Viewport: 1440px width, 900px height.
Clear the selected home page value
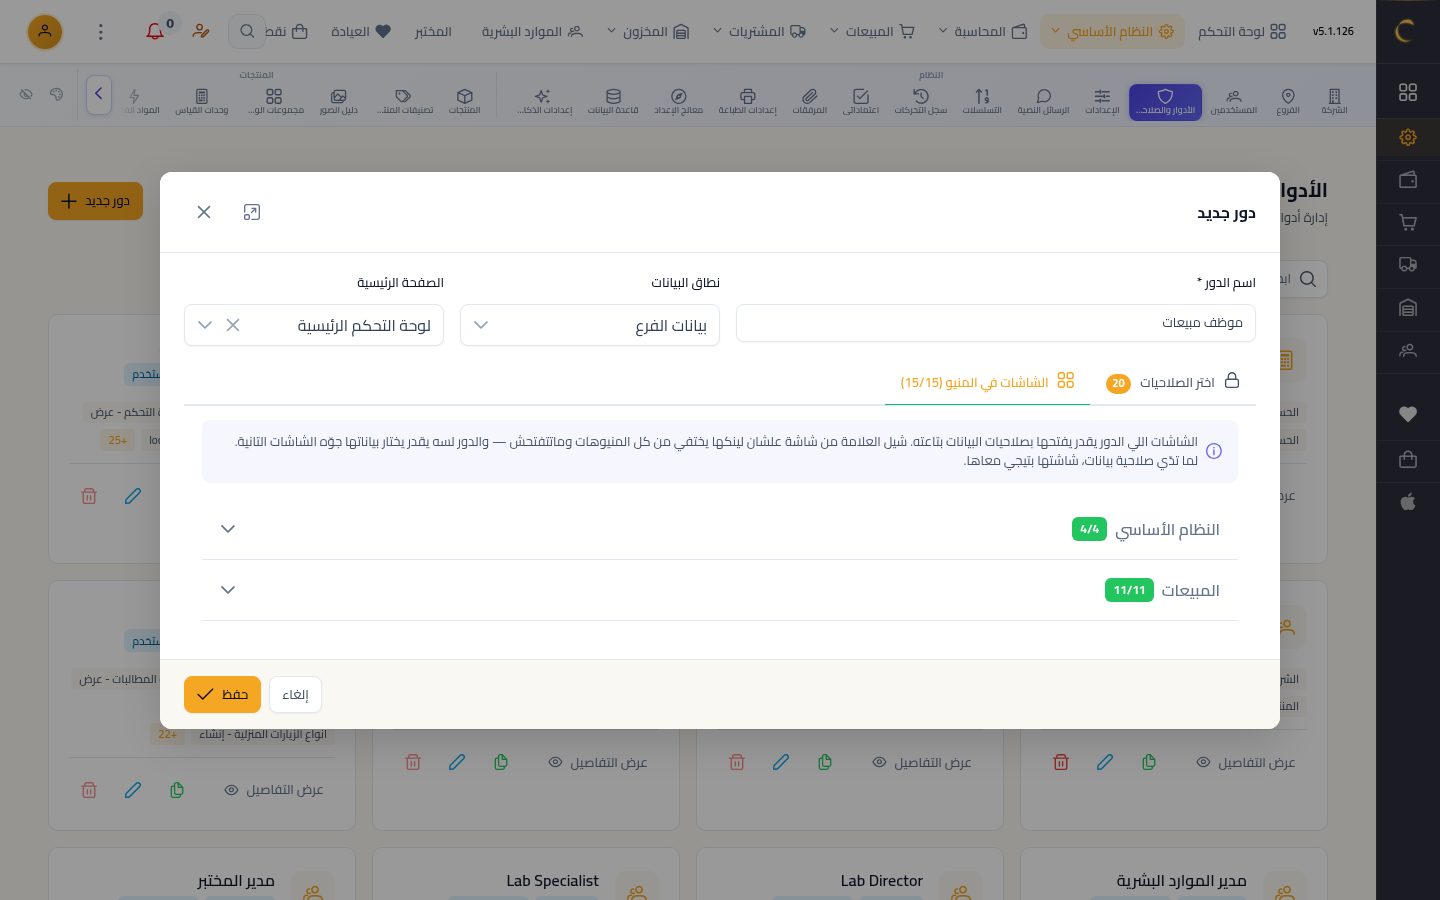point(233,325)
